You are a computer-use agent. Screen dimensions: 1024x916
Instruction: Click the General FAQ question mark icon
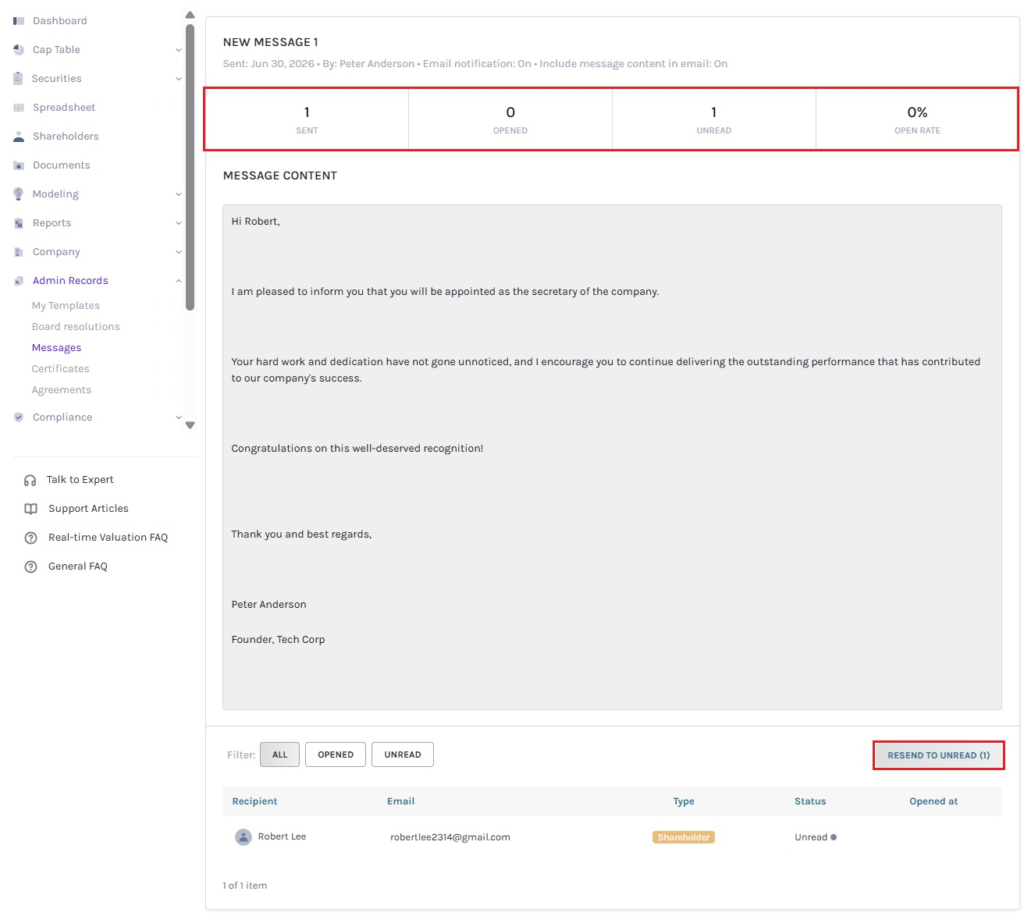[x=31, y=566]
